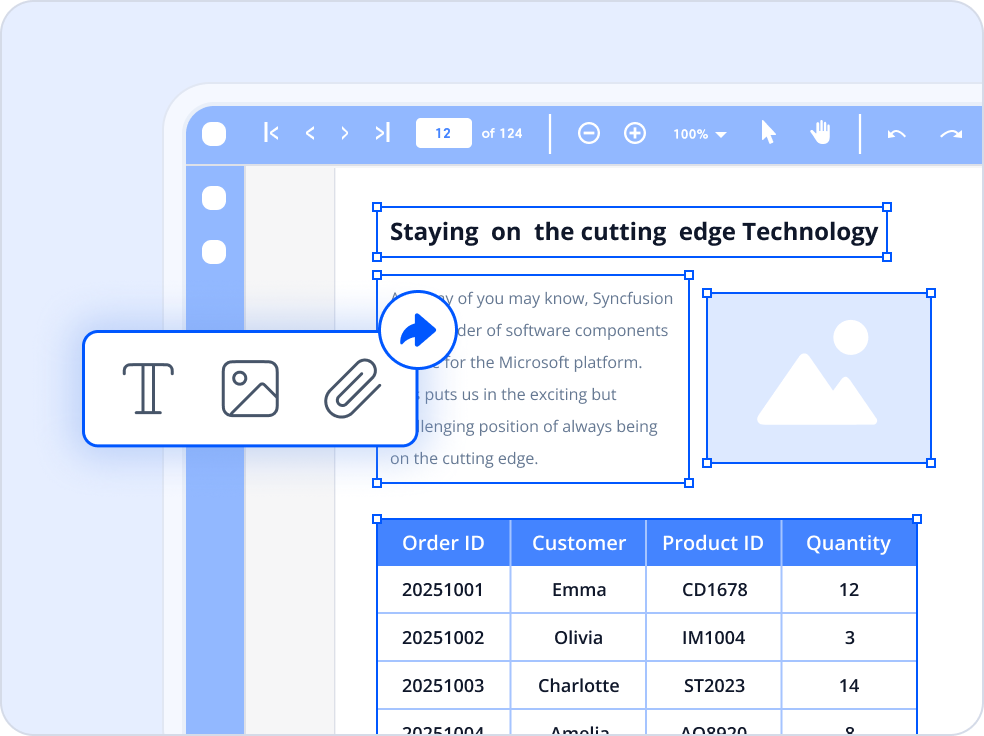The image size is (984, 736).
Task: Click the upper white square sidebar button
Action: [x=214, y=198]
